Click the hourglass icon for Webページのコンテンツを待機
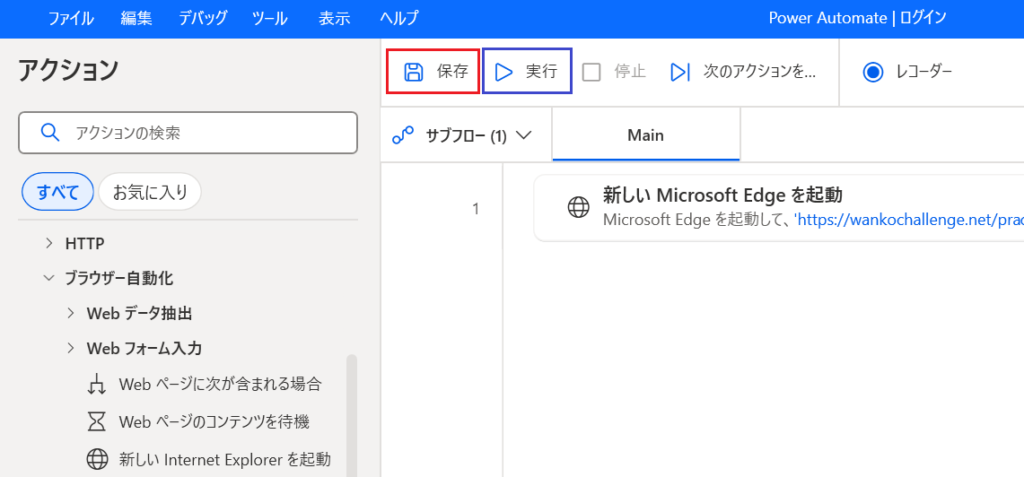 [97, 422]
